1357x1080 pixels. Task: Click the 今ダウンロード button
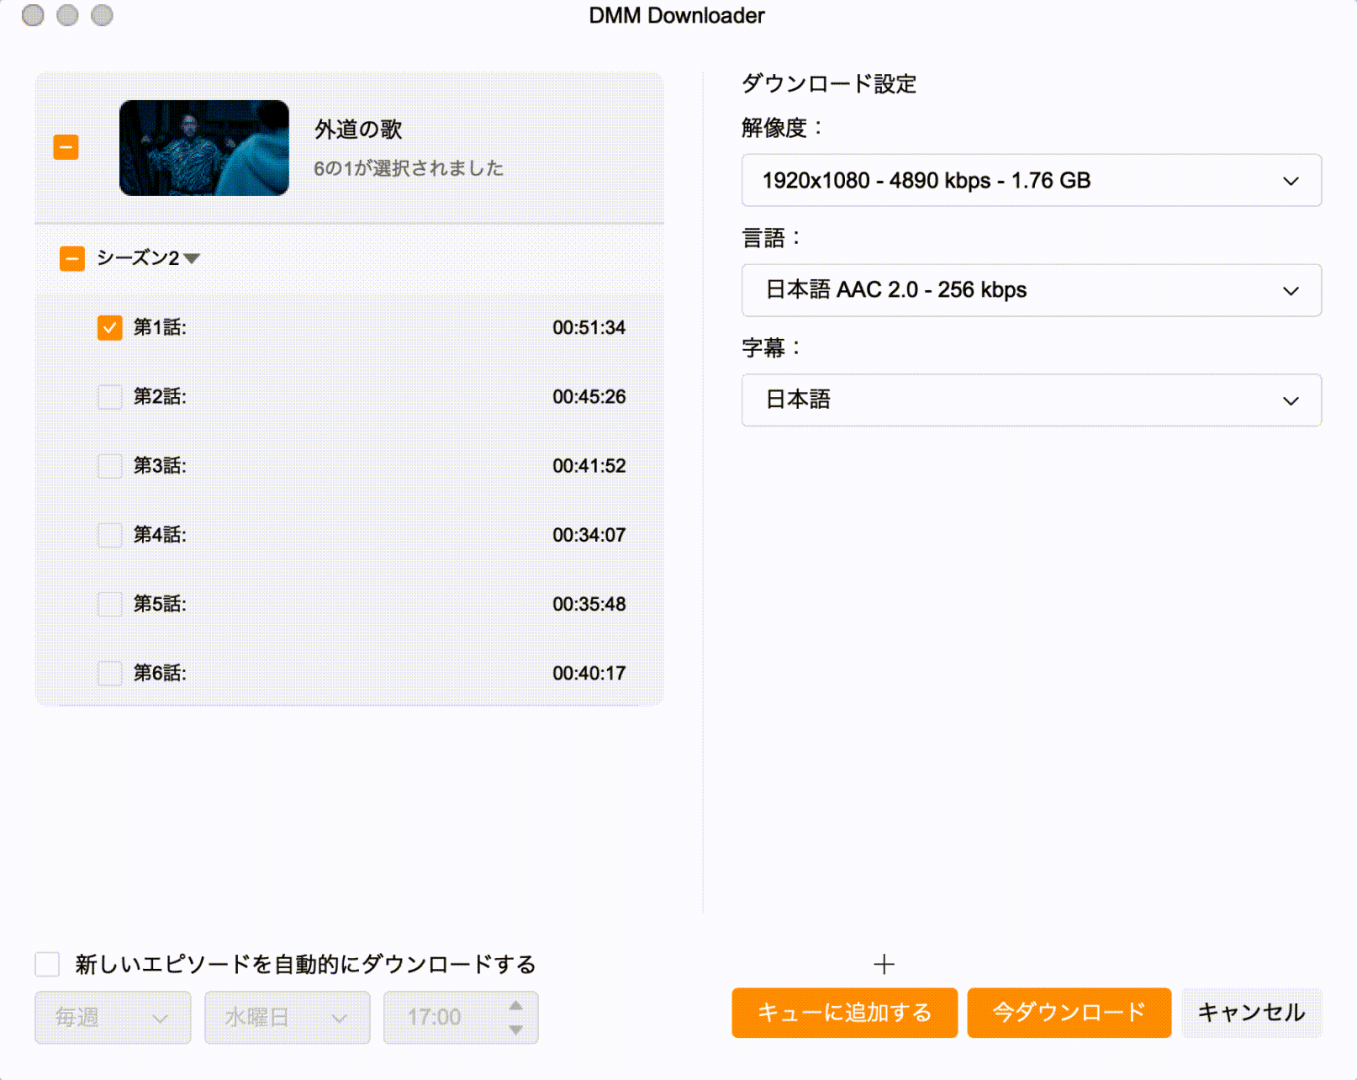pos(1069,1013)
